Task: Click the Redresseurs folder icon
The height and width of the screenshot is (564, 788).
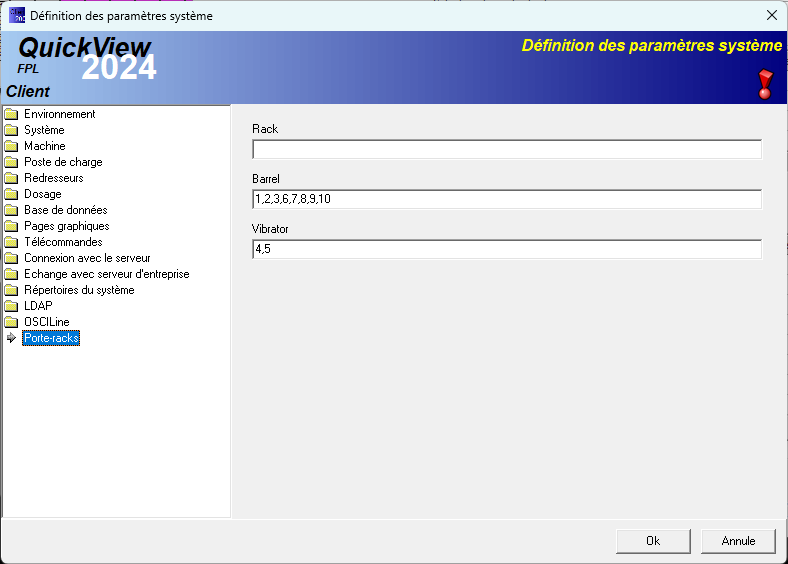Action: [x=11, y=178]
